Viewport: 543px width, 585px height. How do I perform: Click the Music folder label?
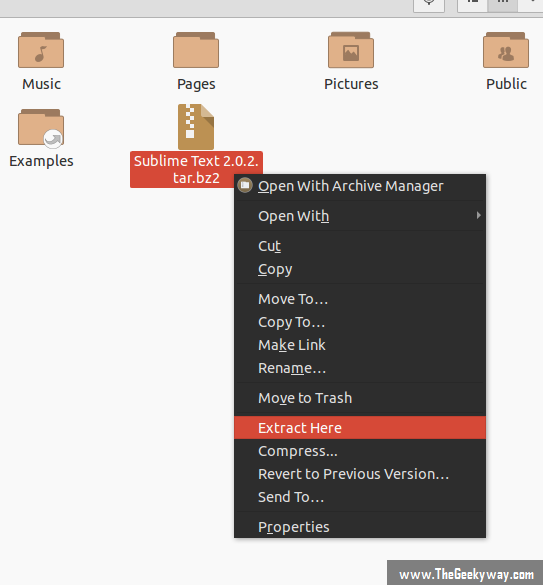(x=41, y=84)
